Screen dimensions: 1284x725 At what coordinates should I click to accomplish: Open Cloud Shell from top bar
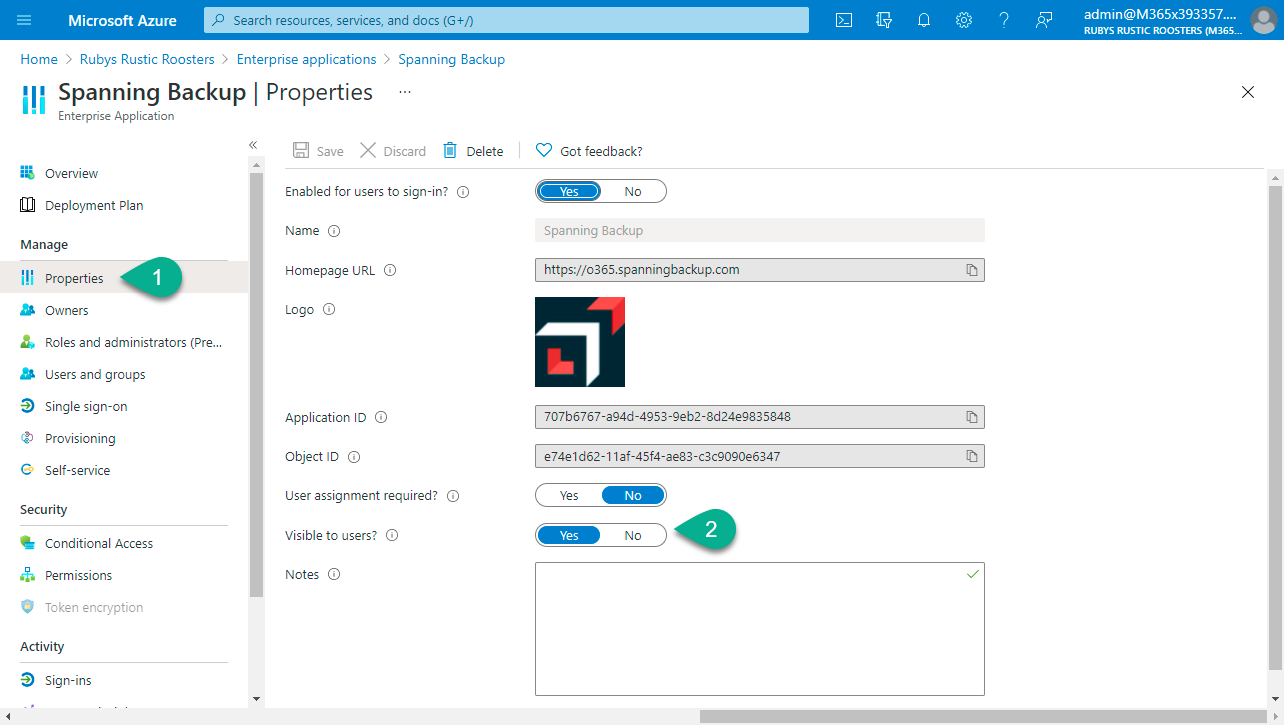click(844, 20)
